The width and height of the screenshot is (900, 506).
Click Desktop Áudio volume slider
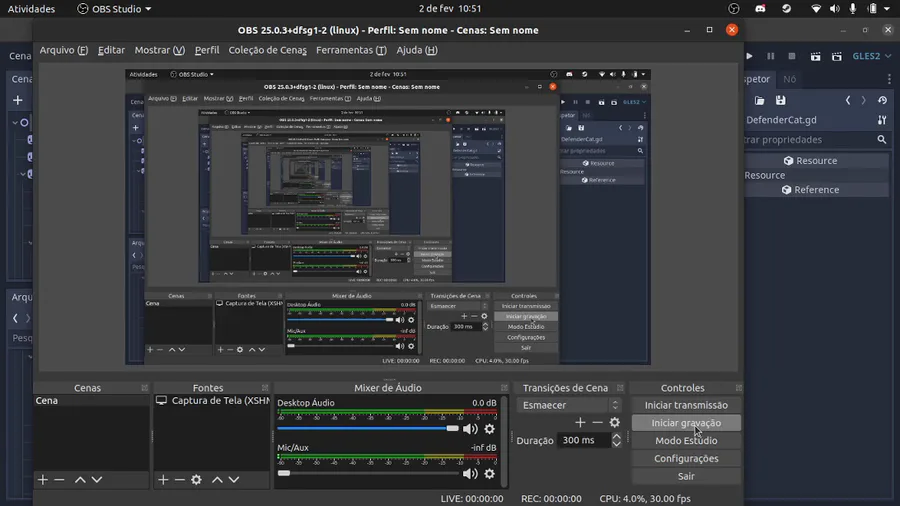[368, 429]
